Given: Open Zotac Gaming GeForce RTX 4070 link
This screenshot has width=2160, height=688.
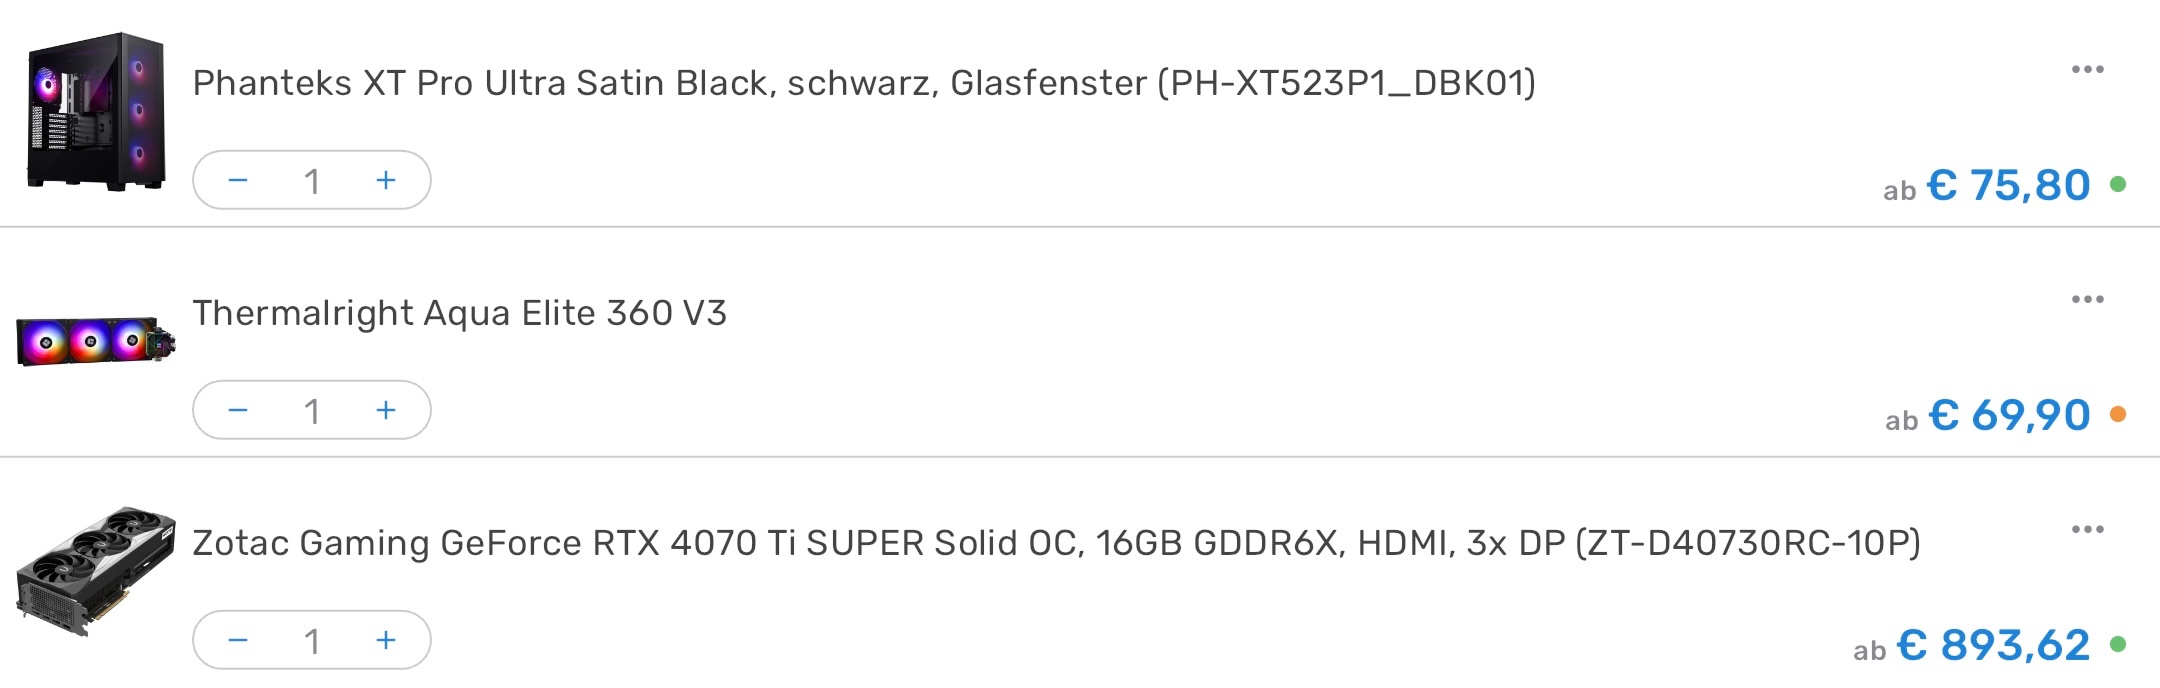Looking at the screenshot, I should pyautogui.click(x=1056, y=543).
